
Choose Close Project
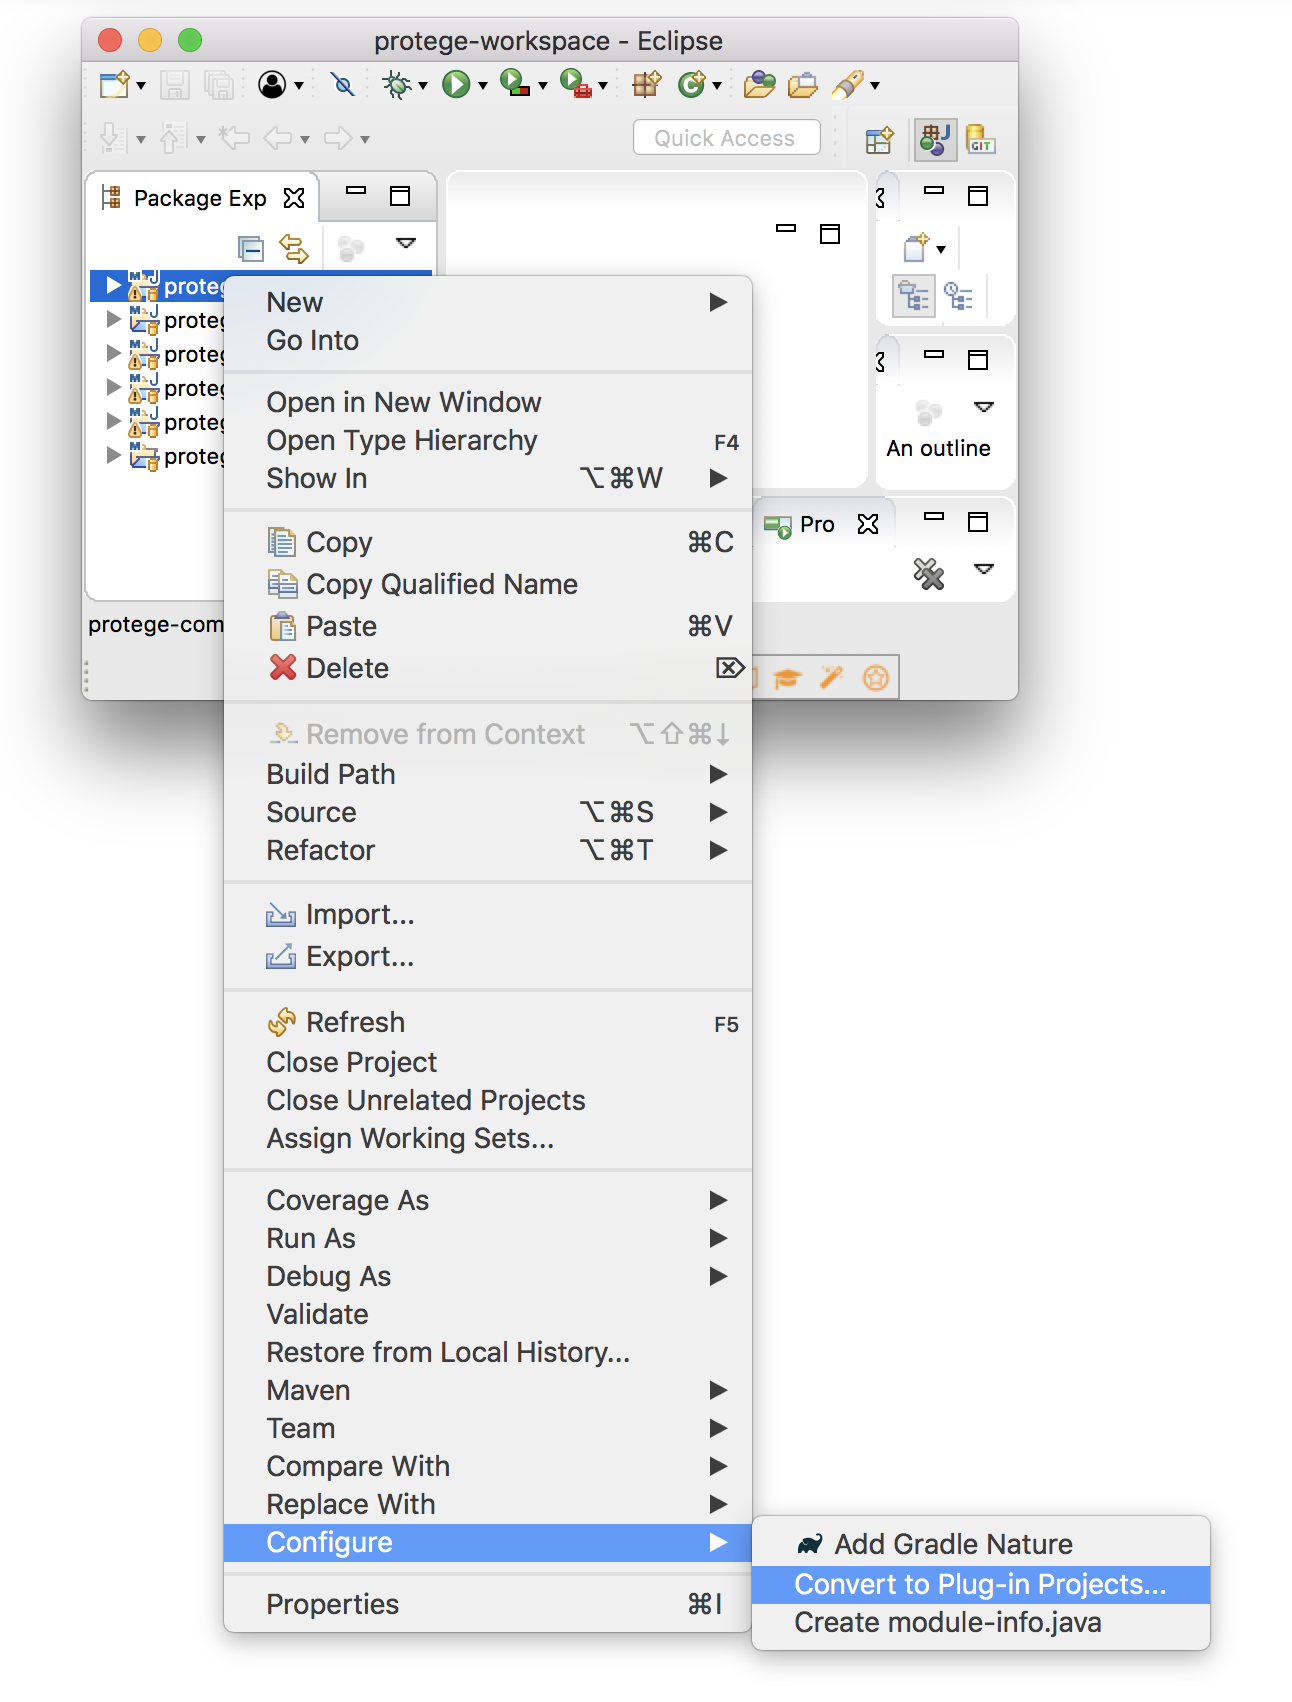(x=488, y=1062)
